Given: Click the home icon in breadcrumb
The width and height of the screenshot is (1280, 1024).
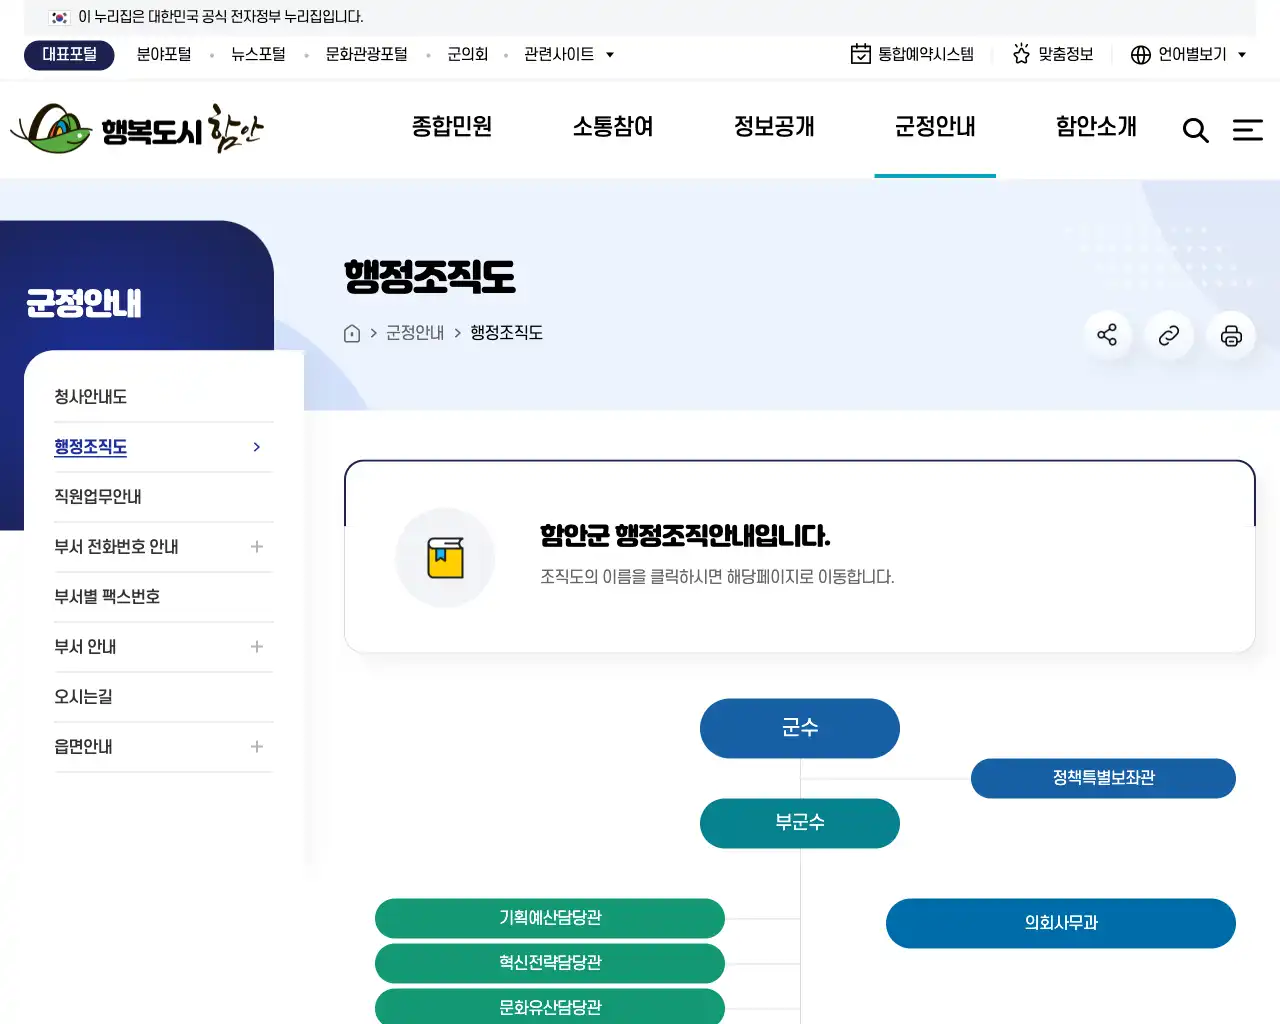Looking at the screenshot, I should [352, 334].
